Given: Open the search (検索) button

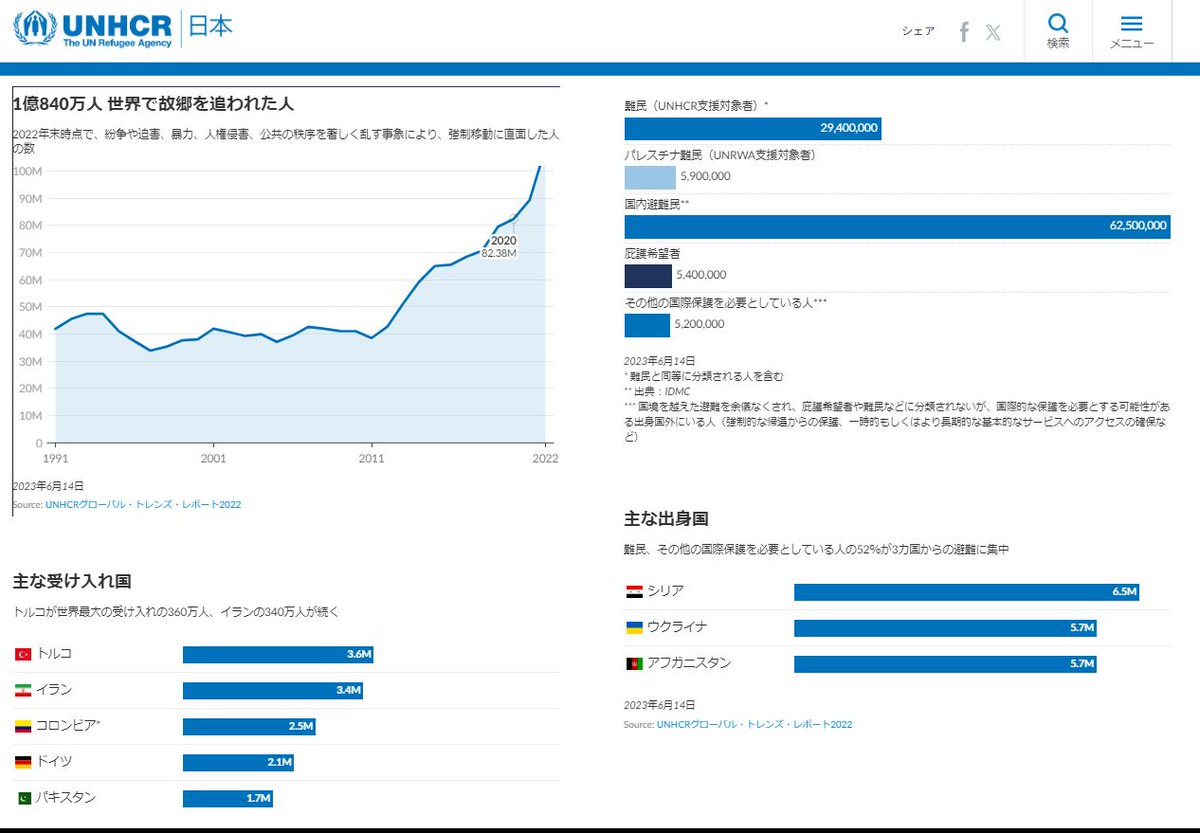Looking at the screenshot, I should pyautogui.click(x=1058, y=31).
